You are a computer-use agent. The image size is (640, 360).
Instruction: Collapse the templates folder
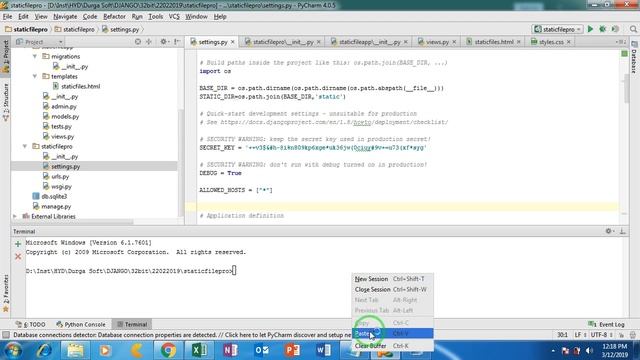click(x=35, y=76)
